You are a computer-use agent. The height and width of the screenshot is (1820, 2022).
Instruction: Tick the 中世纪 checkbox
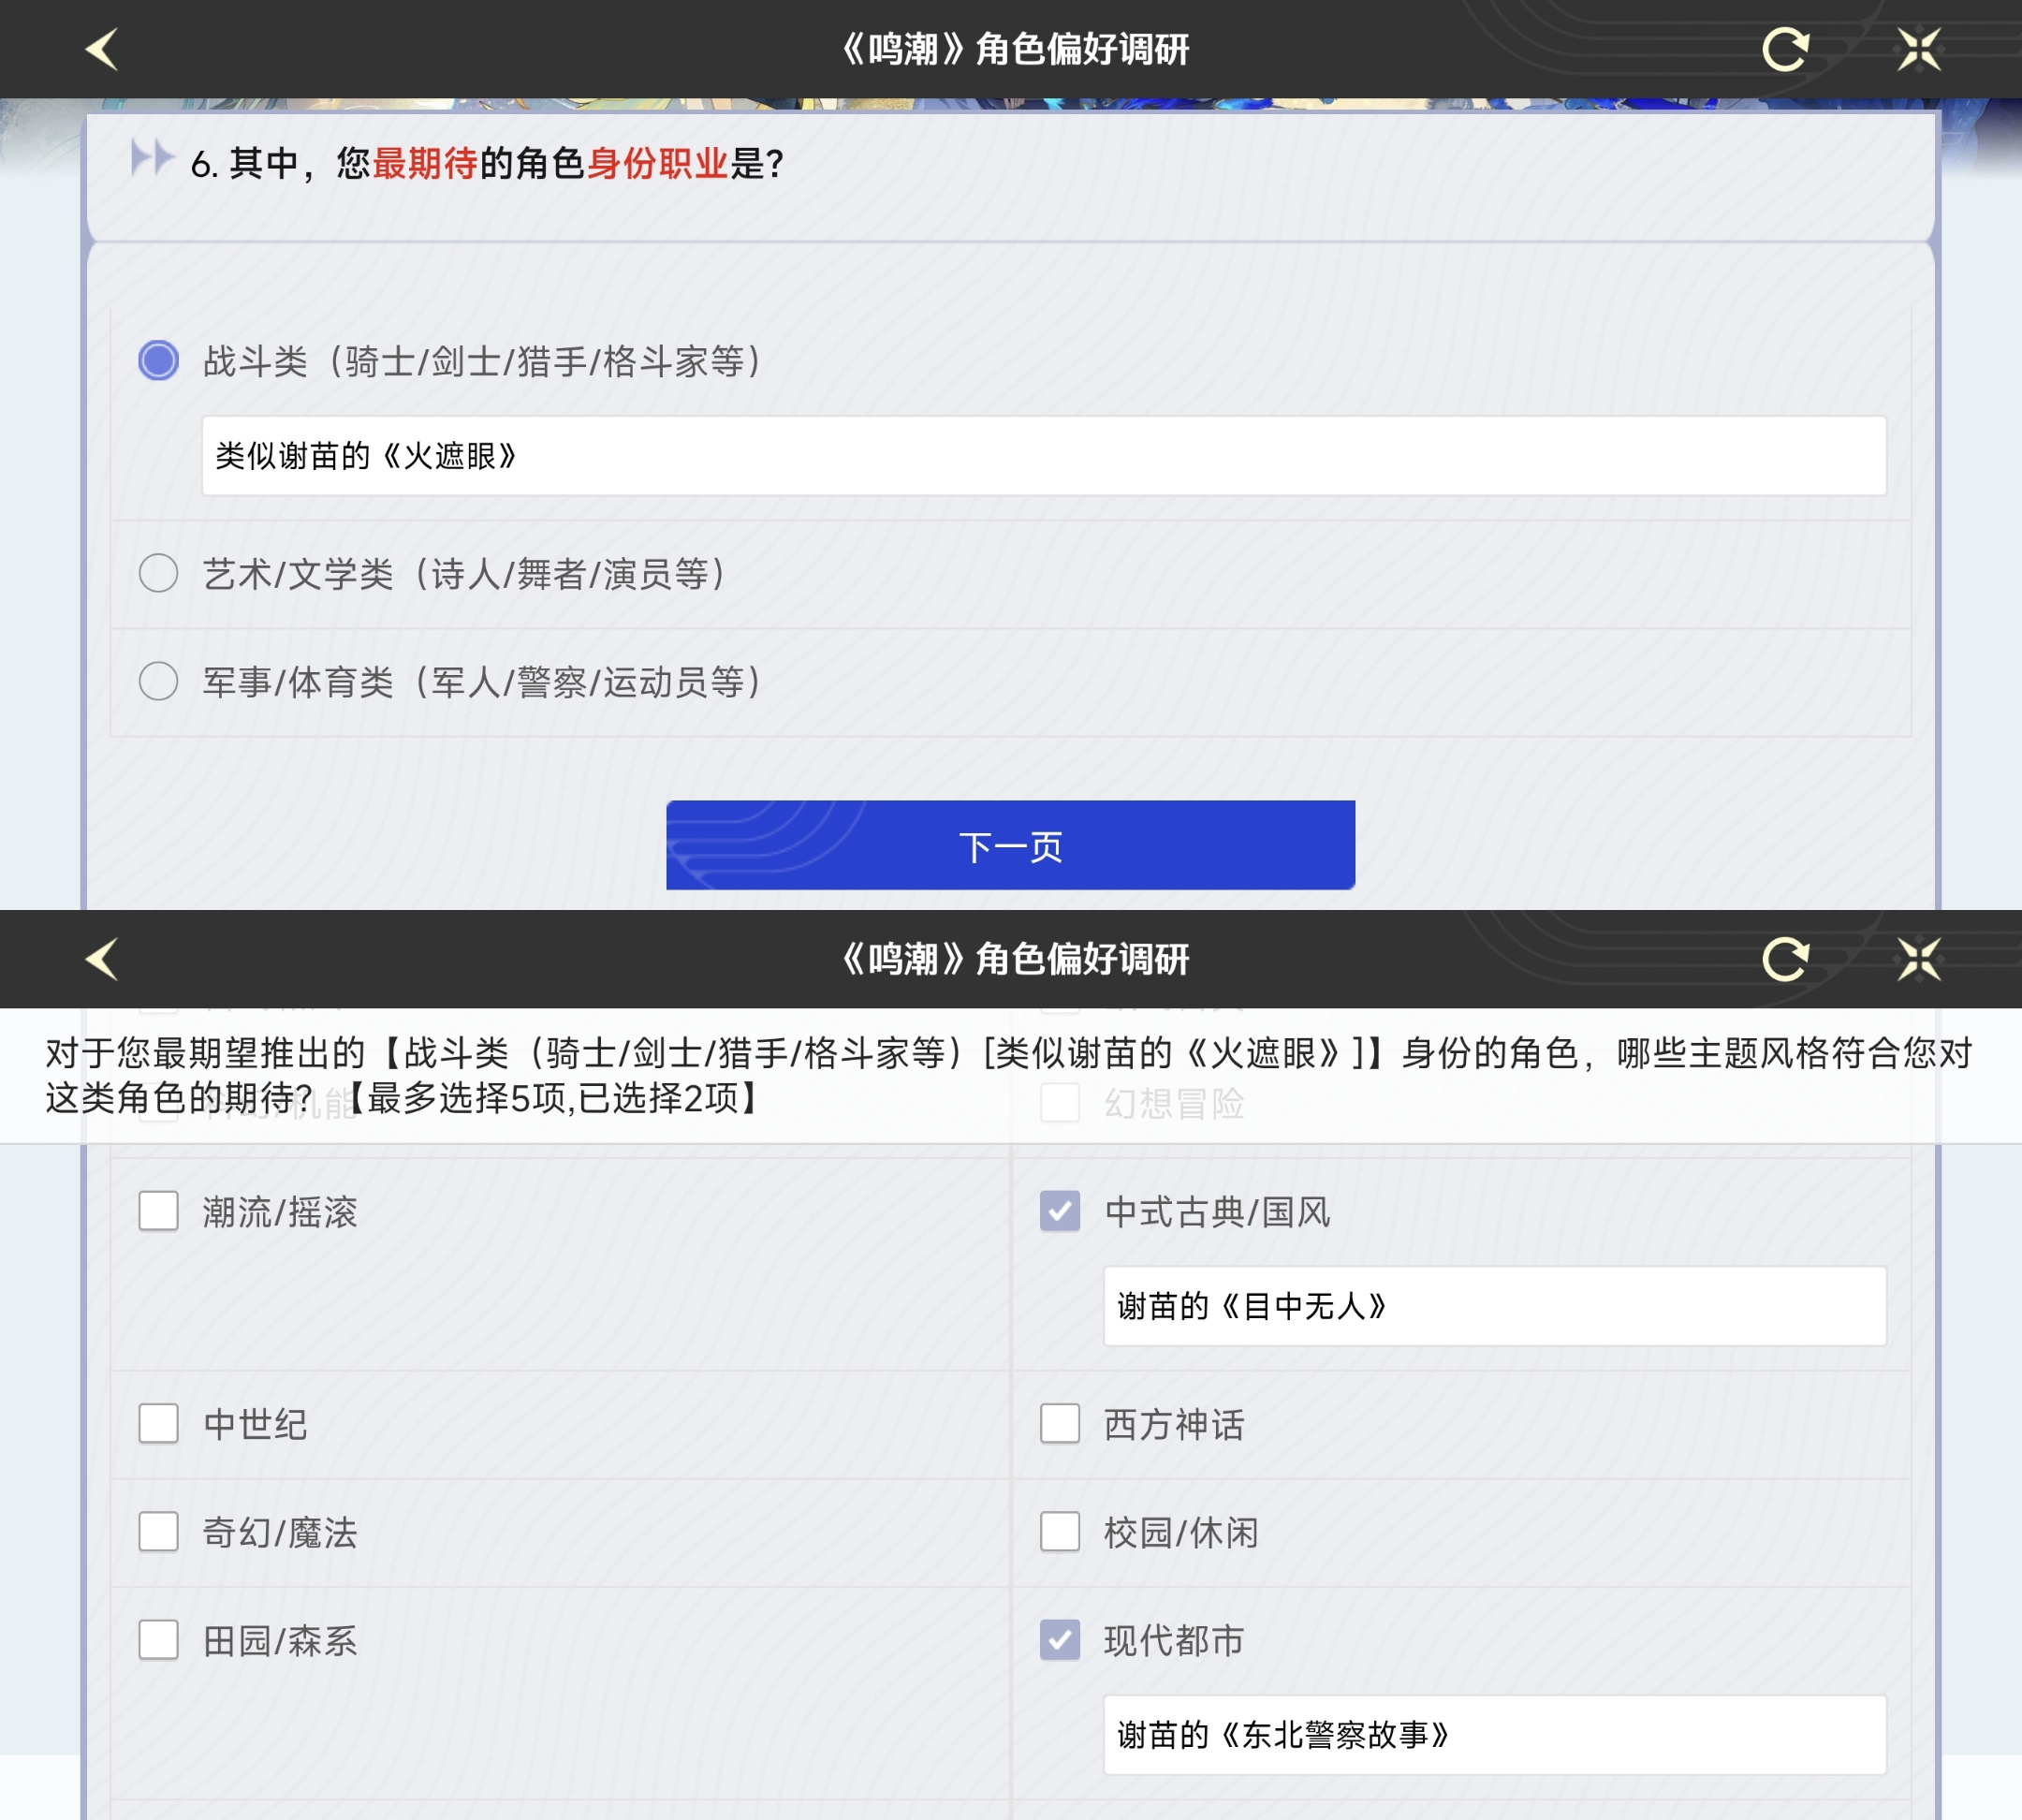click(158, 1424)
